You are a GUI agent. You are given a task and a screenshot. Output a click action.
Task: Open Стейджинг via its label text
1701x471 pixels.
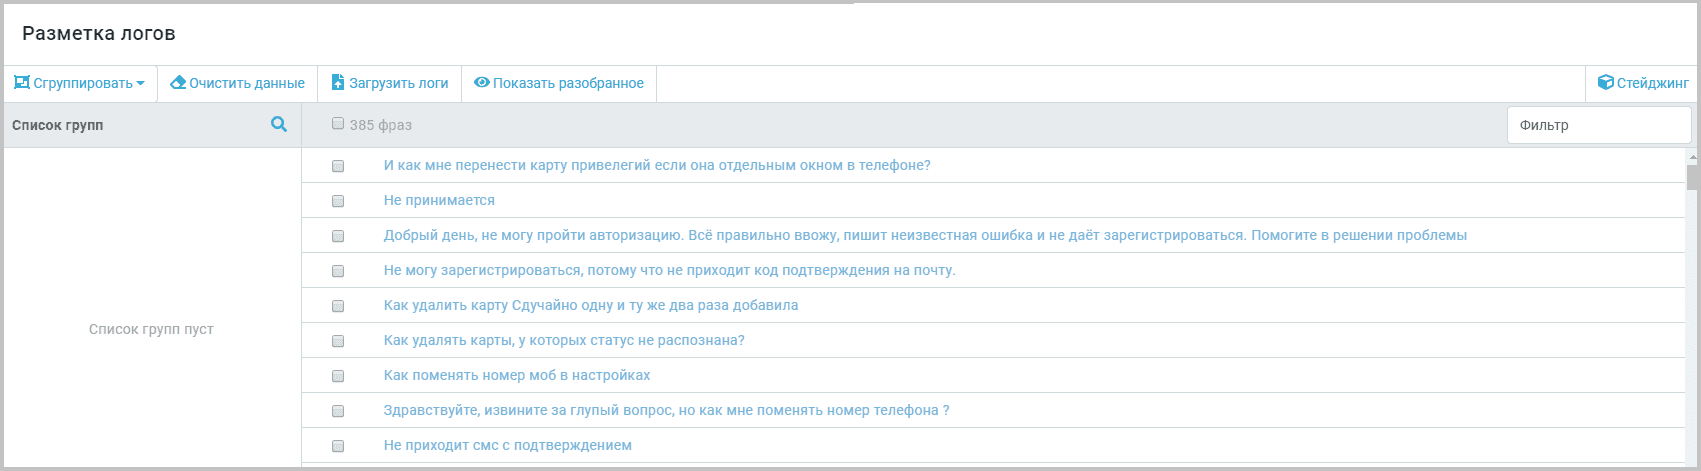pyautogui.click(x=1653, y=83)
